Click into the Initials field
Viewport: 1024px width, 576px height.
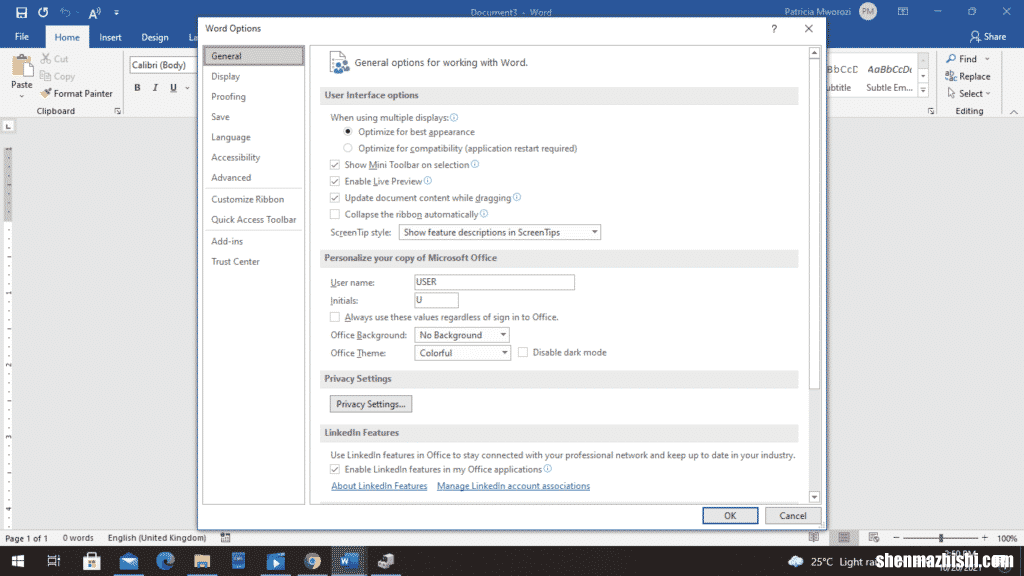point(436,300)
